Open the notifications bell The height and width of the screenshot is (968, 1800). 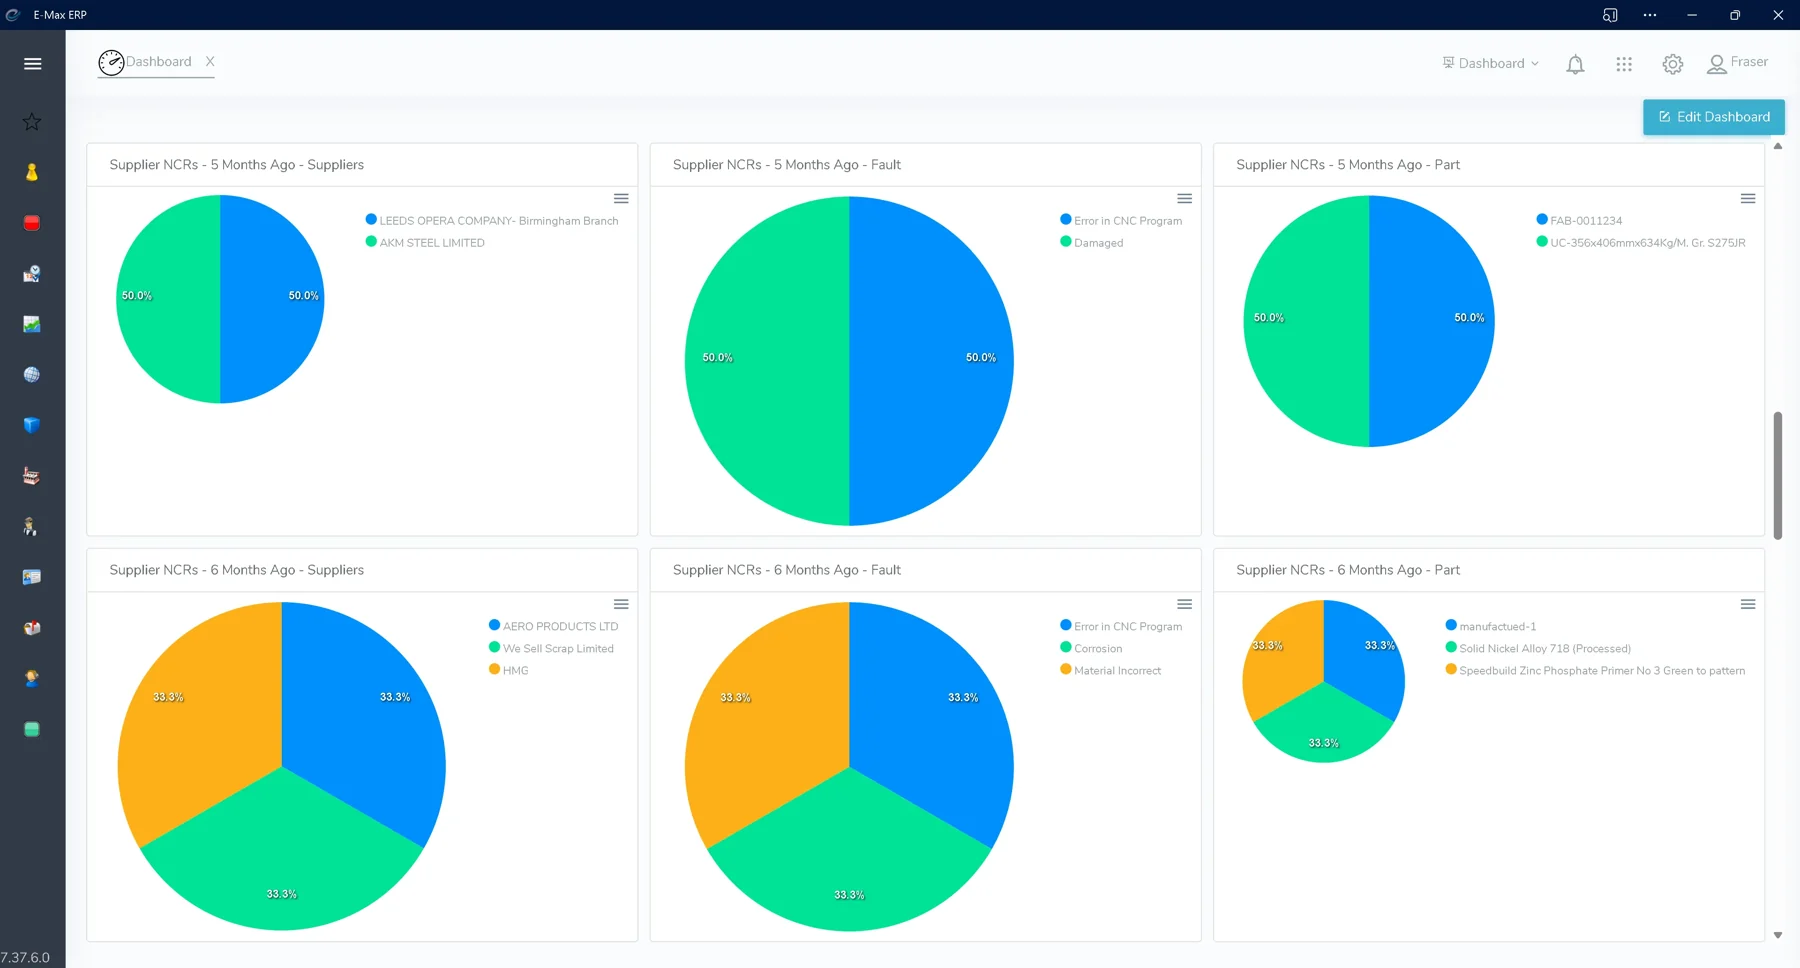(x=1575, y=64)
